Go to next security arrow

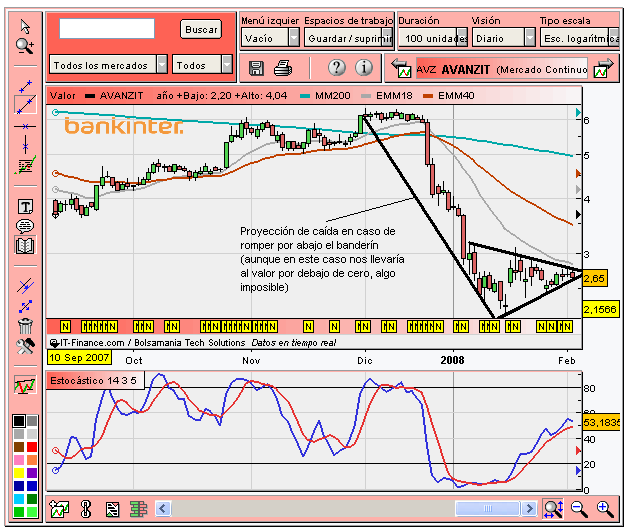[x=603, y=68]
